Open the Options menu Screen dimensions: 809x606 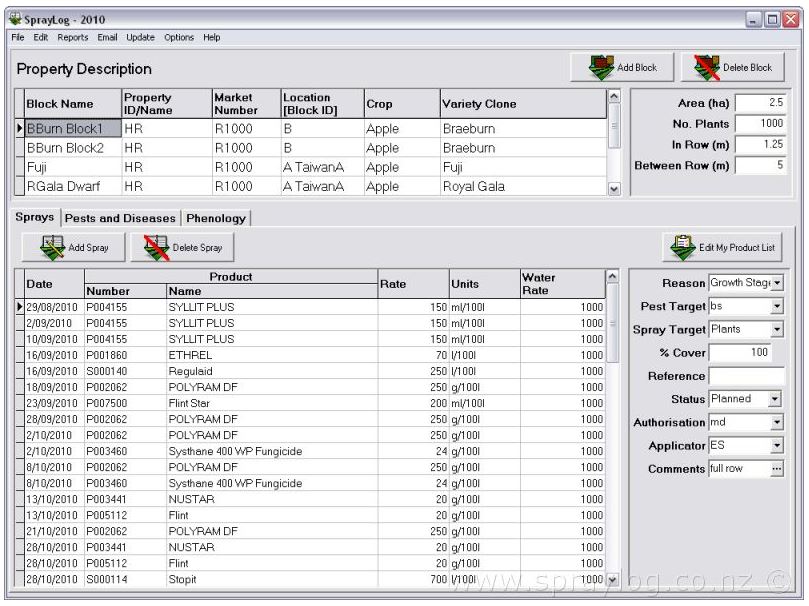pos(179,38)
